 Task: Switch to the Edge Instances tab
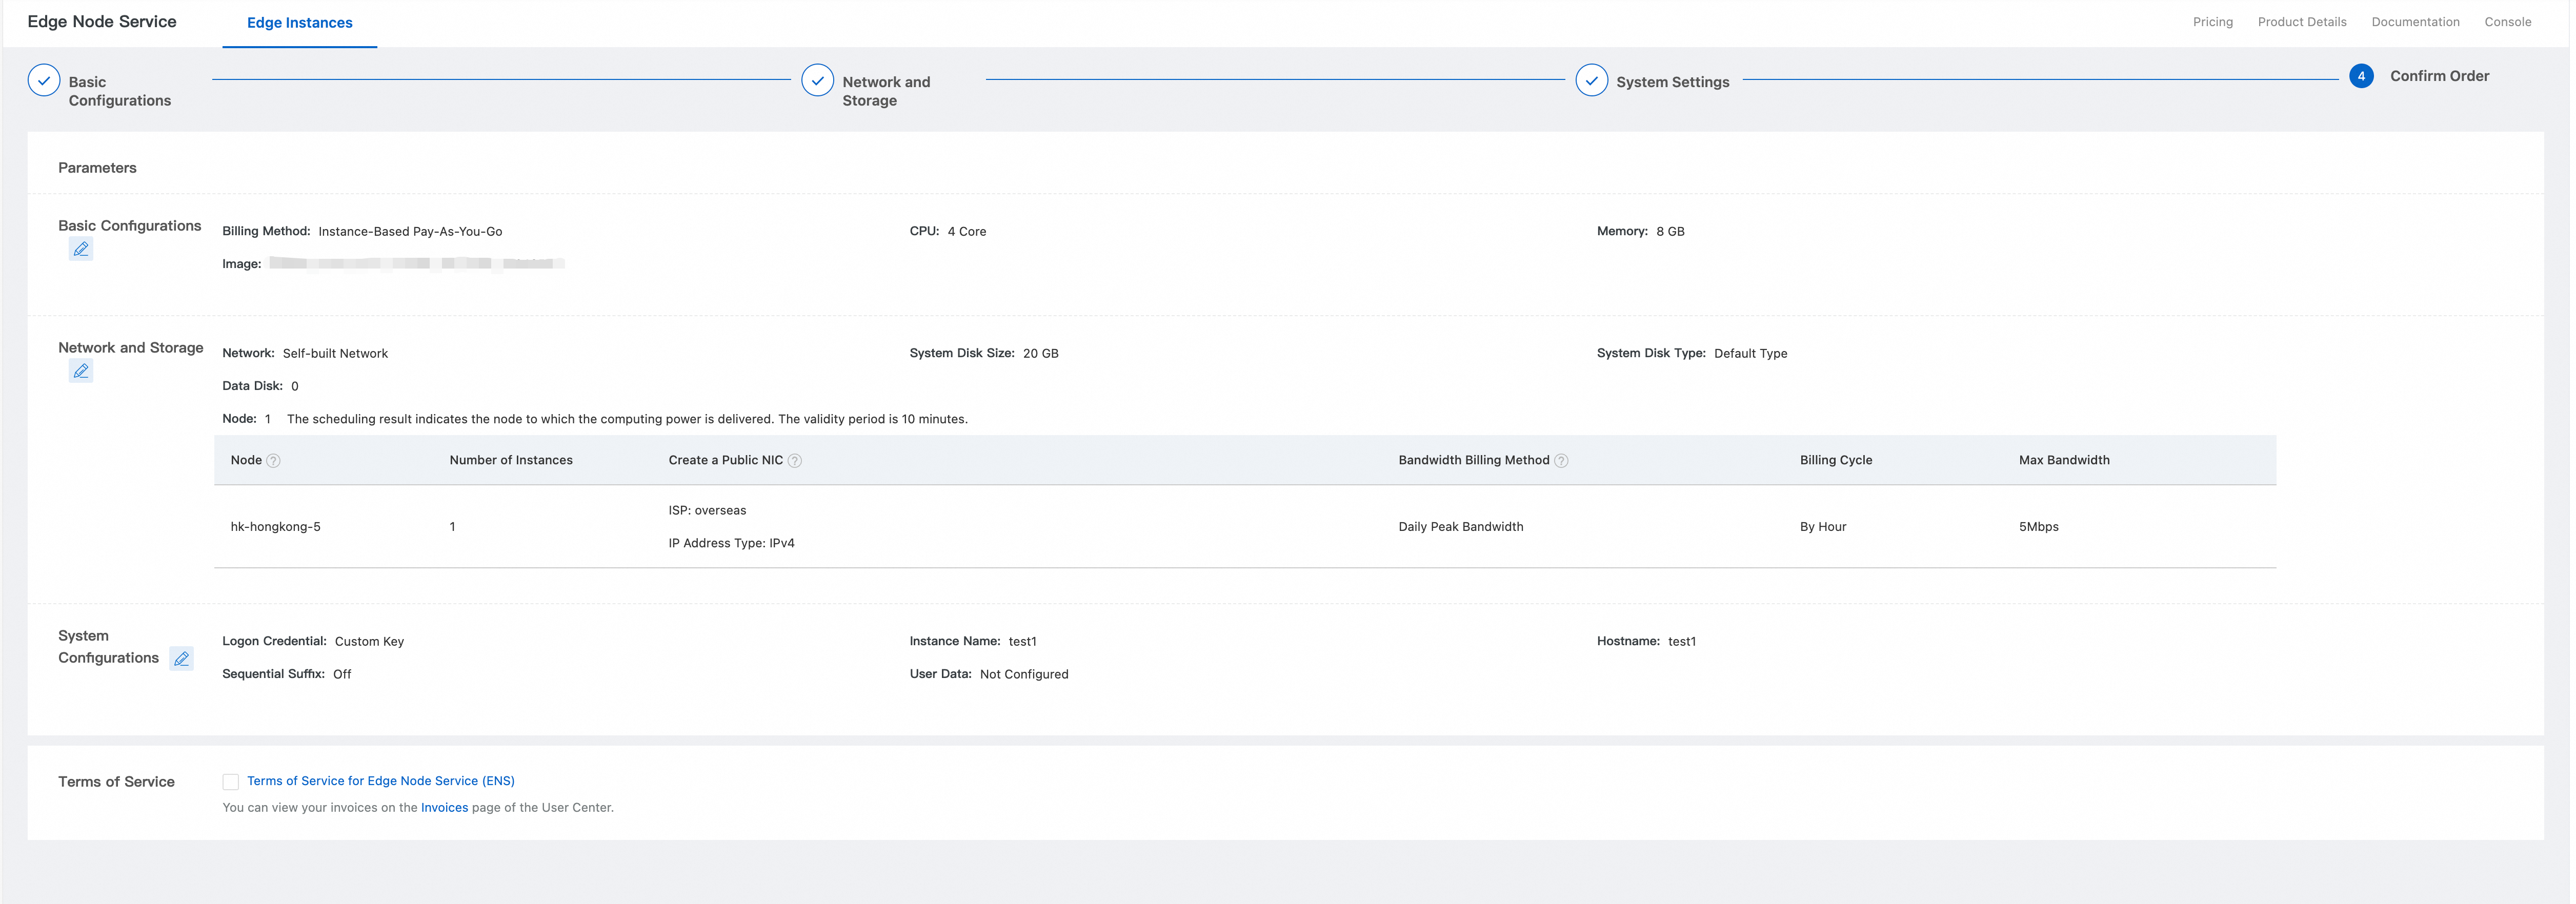click(x=299, y=23)
